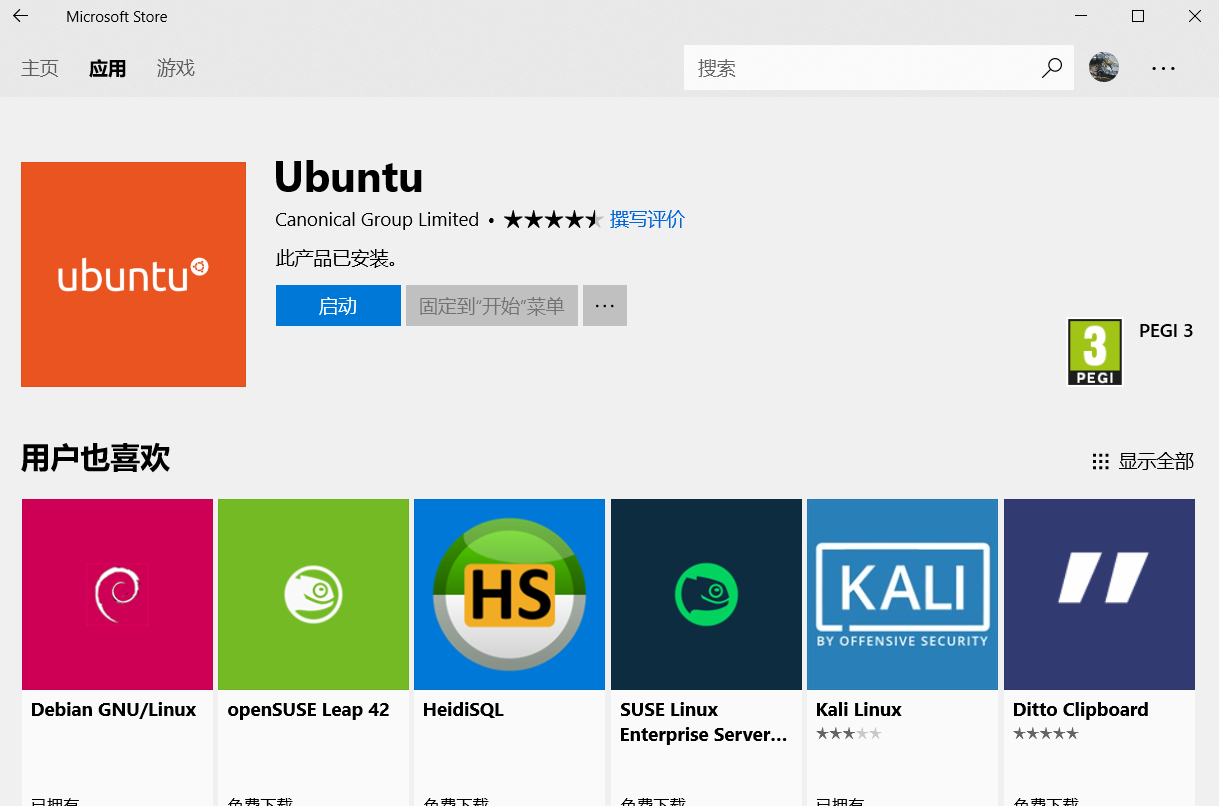The image size is (1219, 806).
Task: Open the HeidiSQL tile image
Action: click(509, 594)
